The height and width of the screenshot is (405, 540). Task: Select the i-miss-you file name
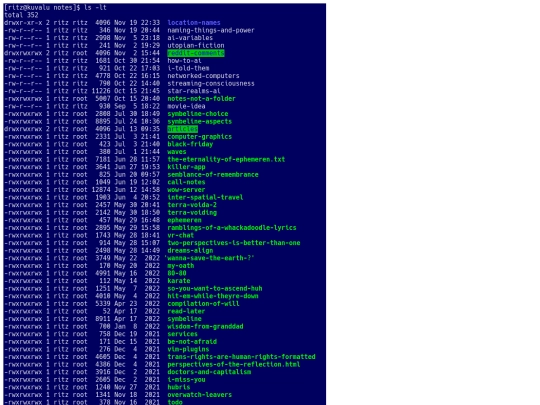pos(186,379)
